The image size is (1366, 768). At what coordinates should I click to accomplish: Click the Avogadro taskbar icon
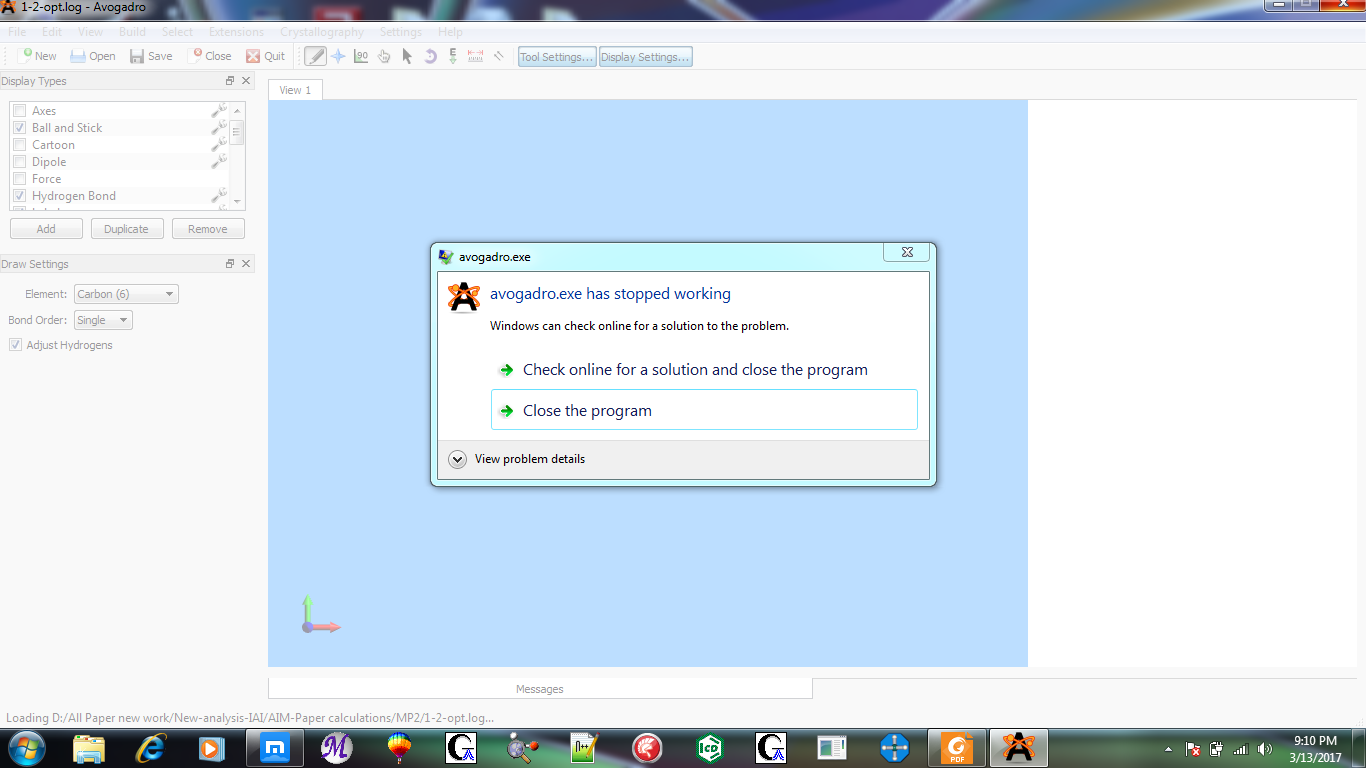click(x=1018, y=747)
